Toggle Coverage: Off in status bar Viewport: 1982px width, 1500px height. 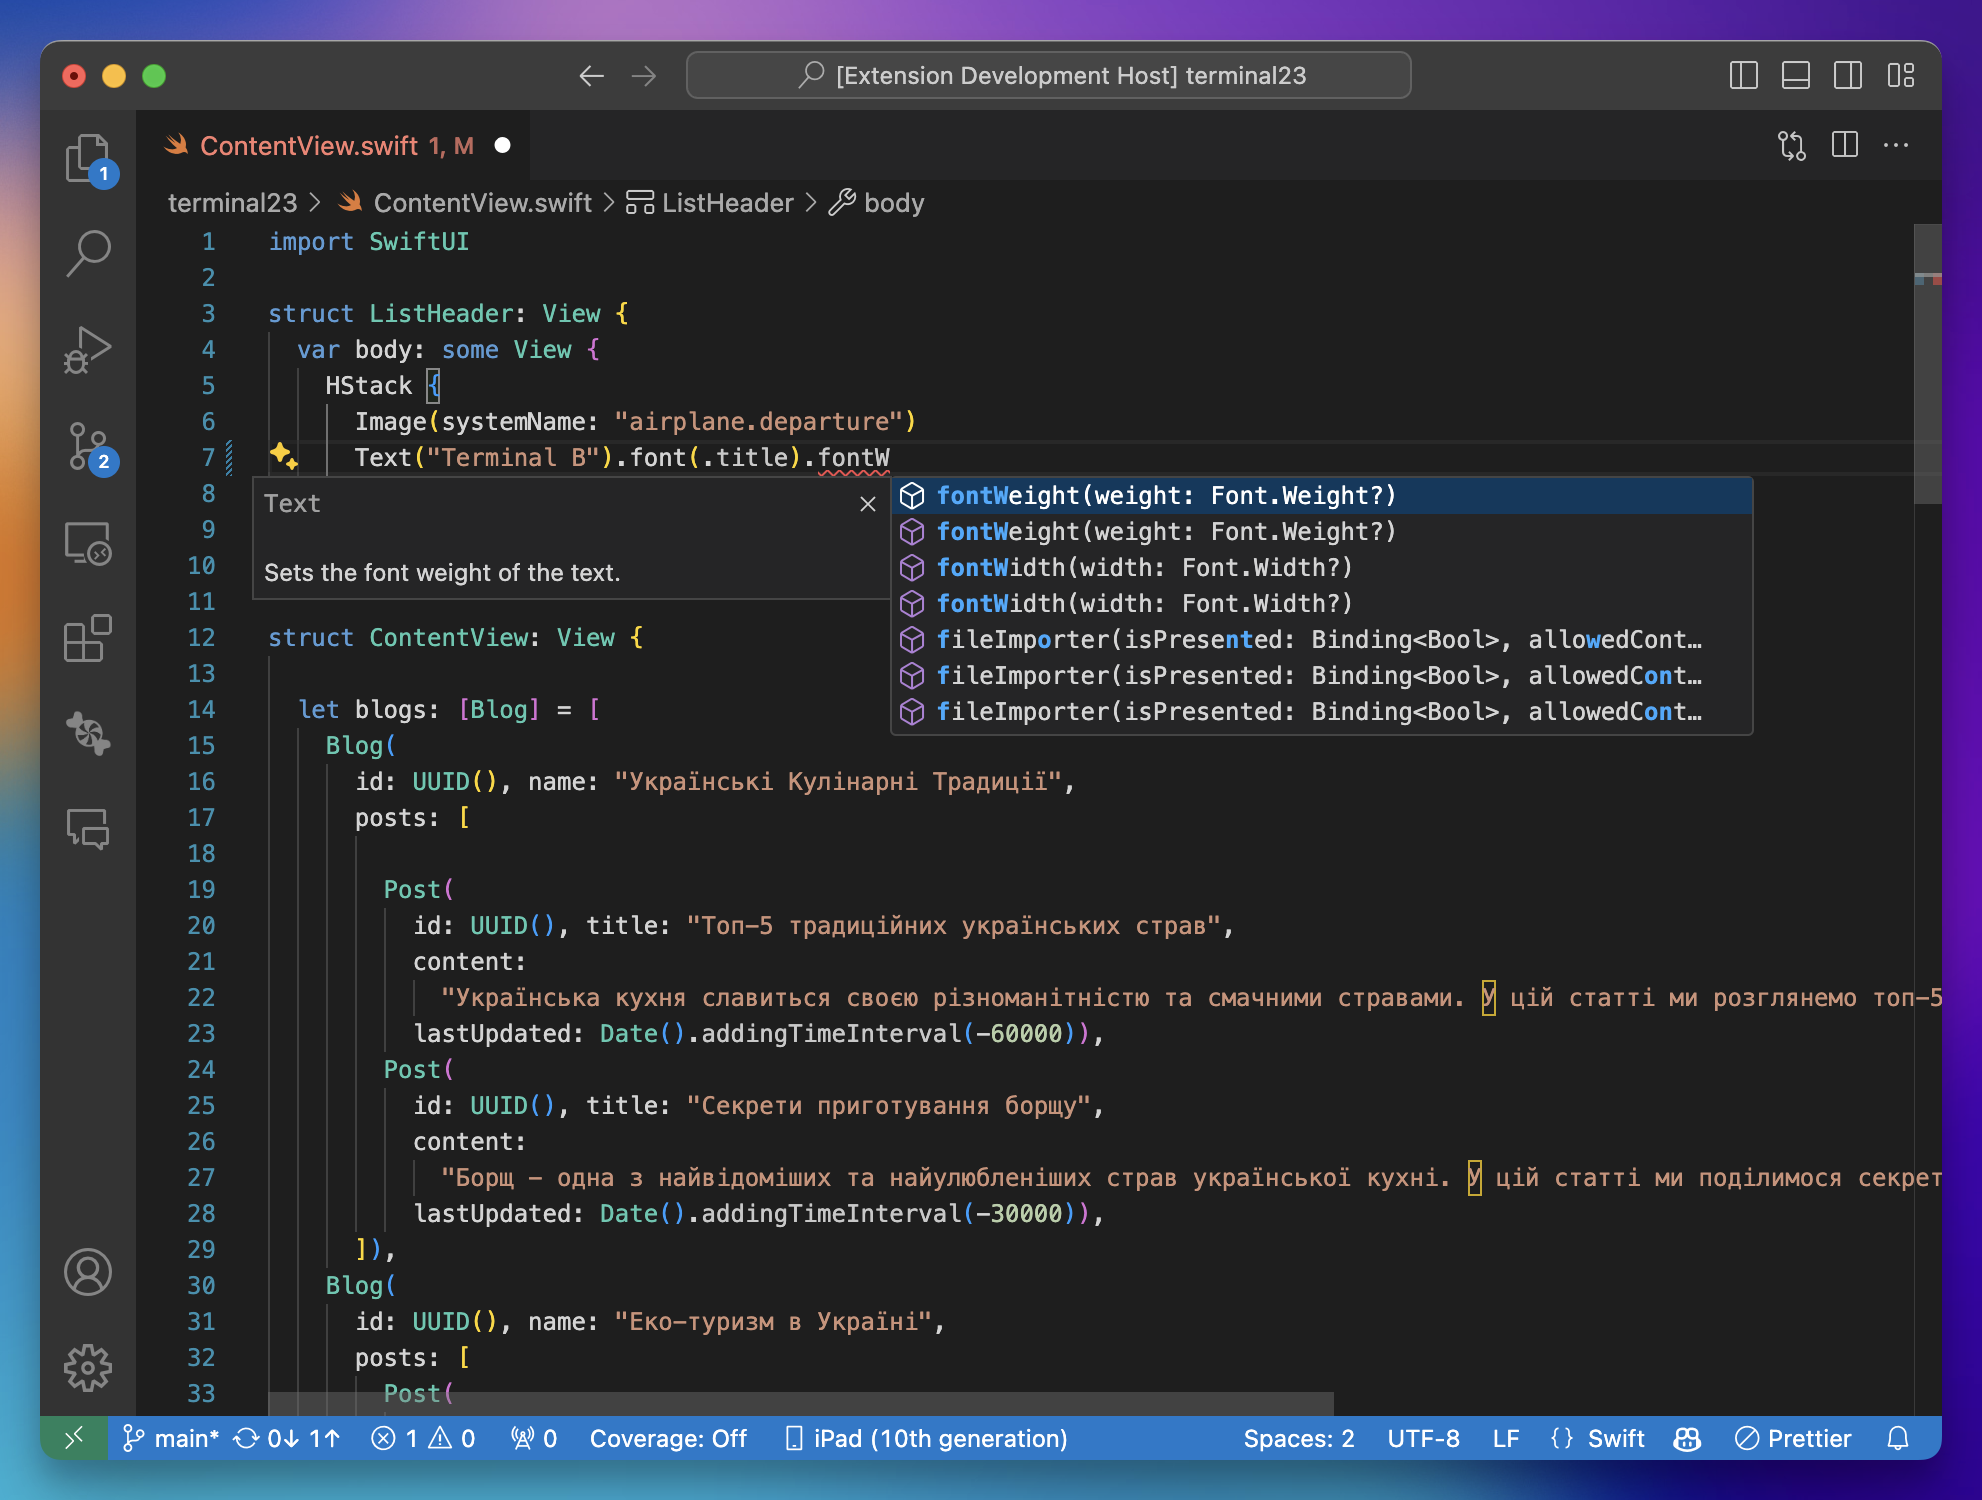click(668, 1438)
